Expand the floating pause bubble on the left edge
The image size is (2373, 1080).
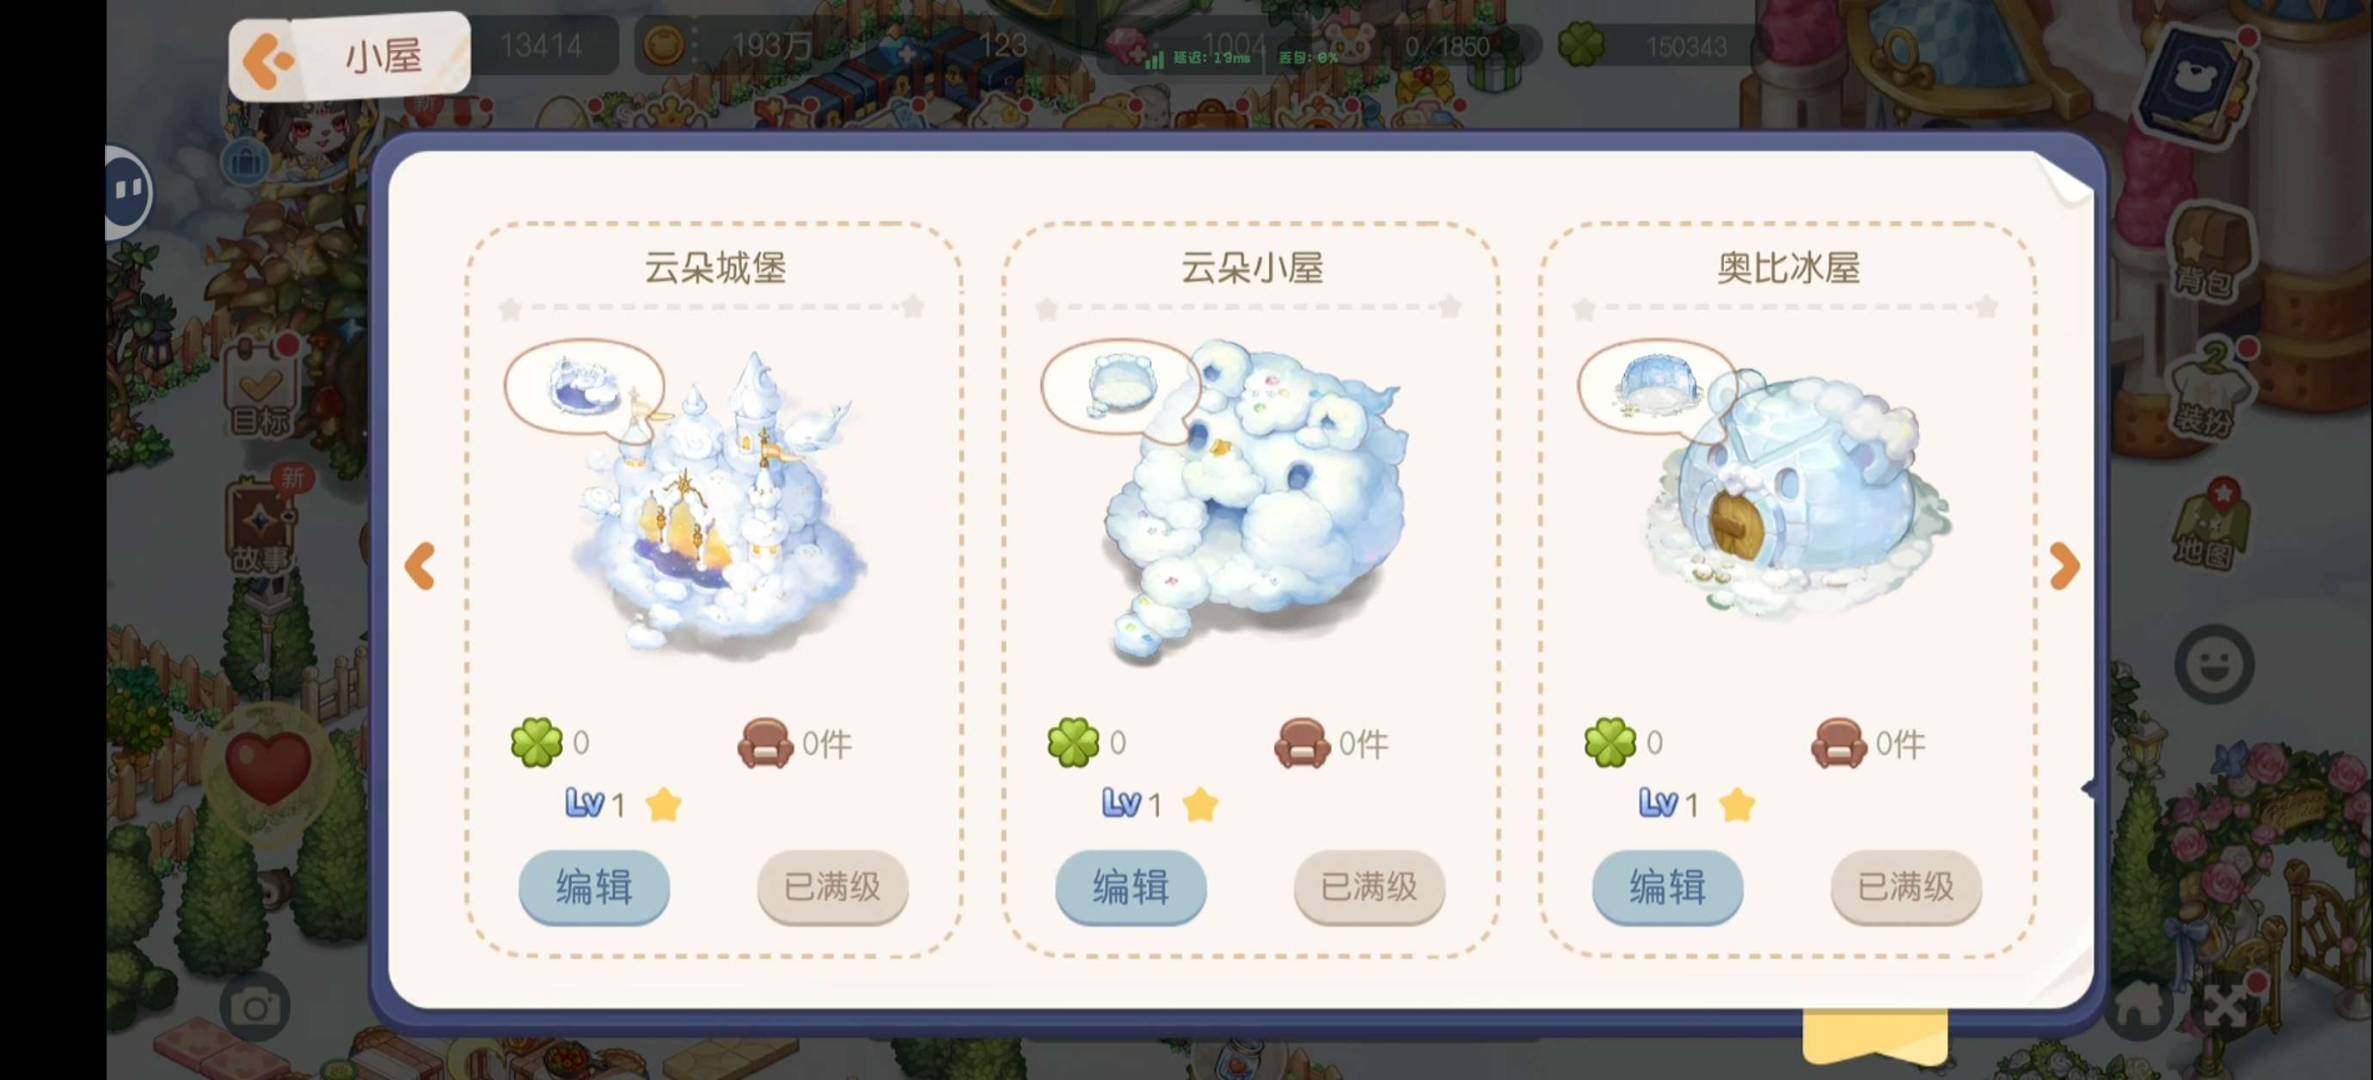pyautogui.click(x=128, y=190)
